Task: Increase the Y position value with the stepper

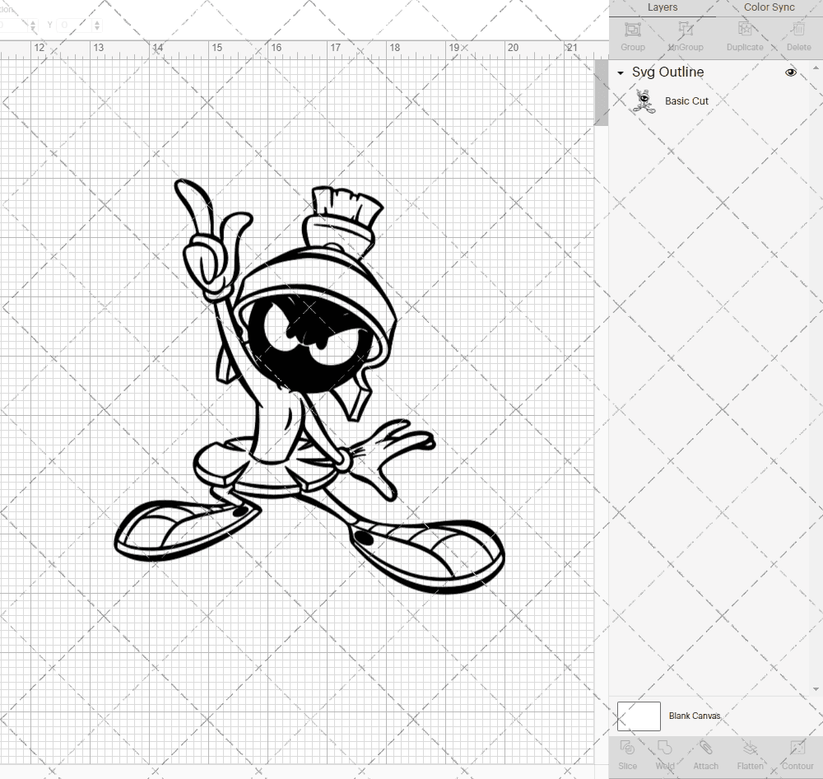Action: pyautogui.click(x=97, y=22)
